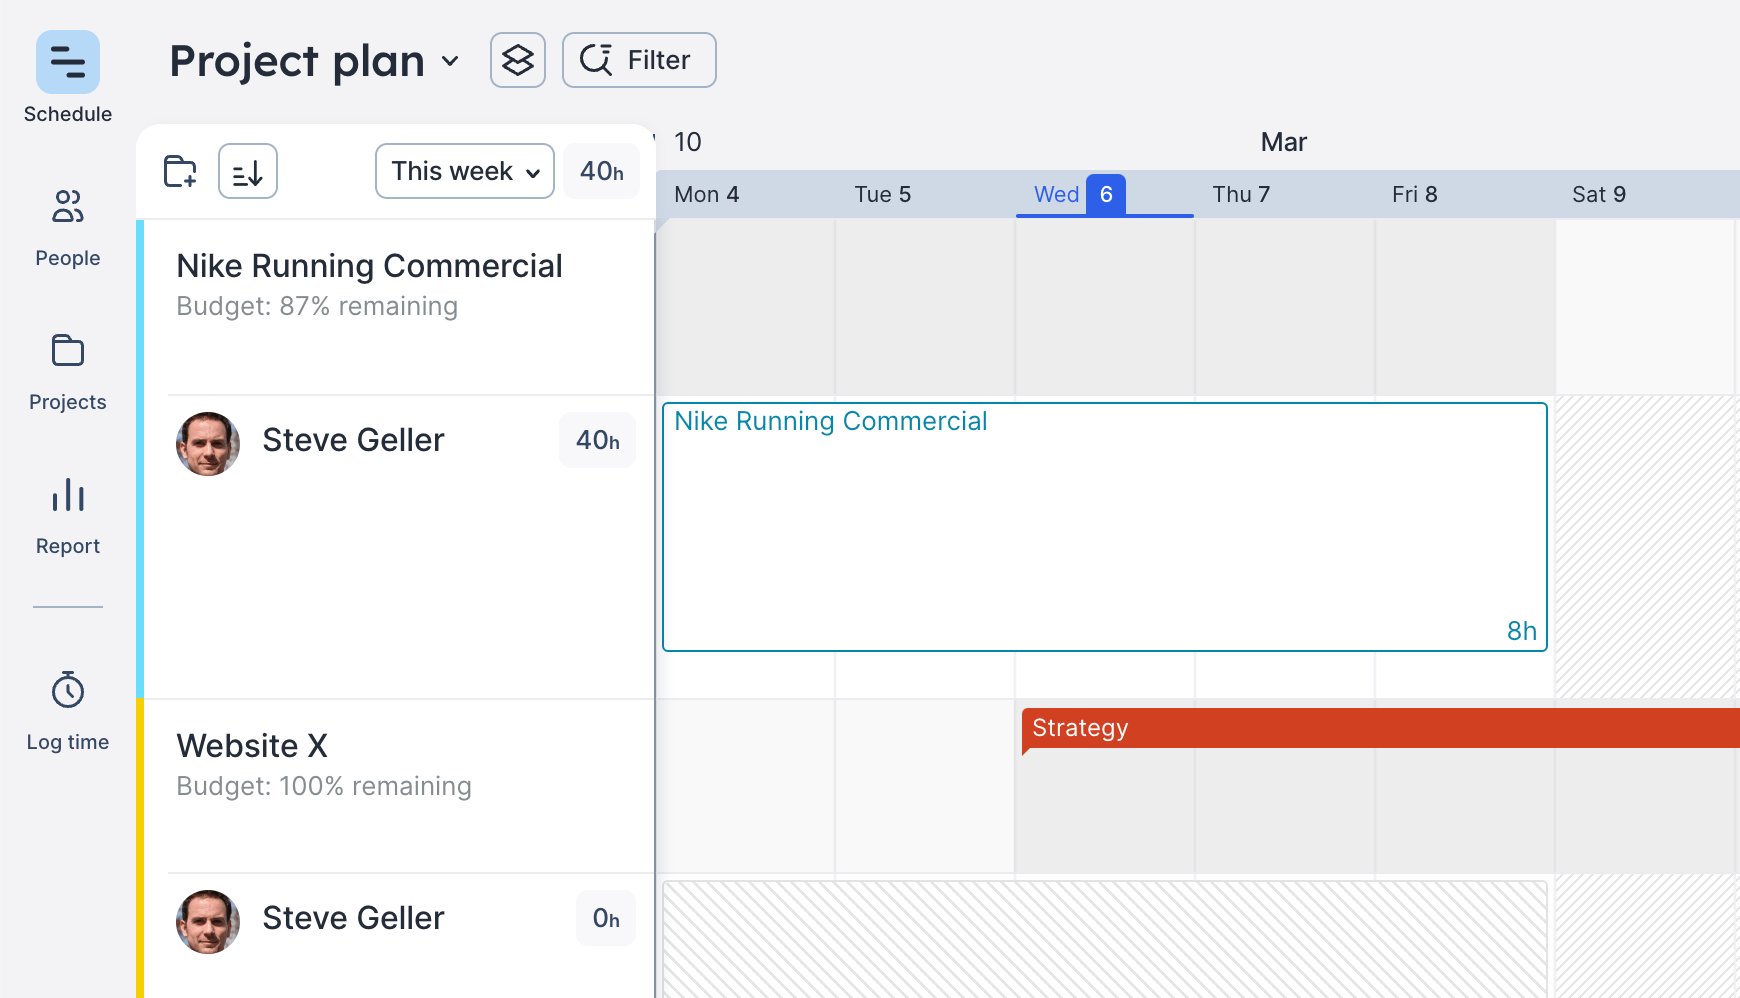Click the 8h label on allocation
Viewport: 1740px width, 998px height.
coord(1522,631)
